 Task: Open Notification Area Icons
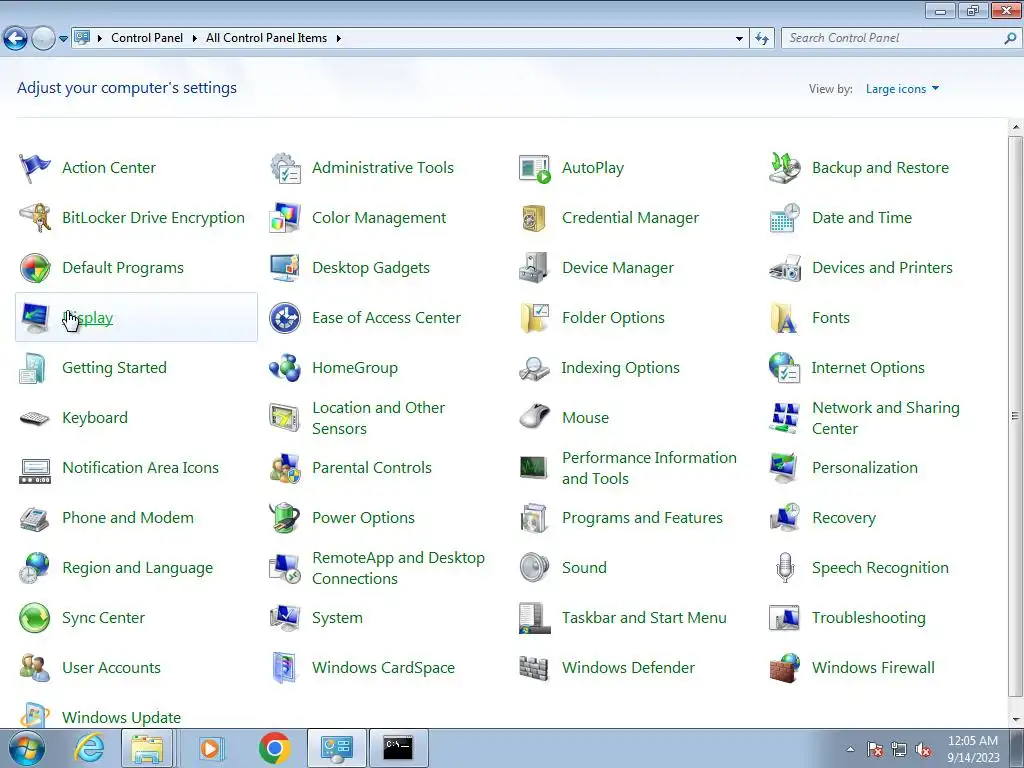(x=140, y=468)
